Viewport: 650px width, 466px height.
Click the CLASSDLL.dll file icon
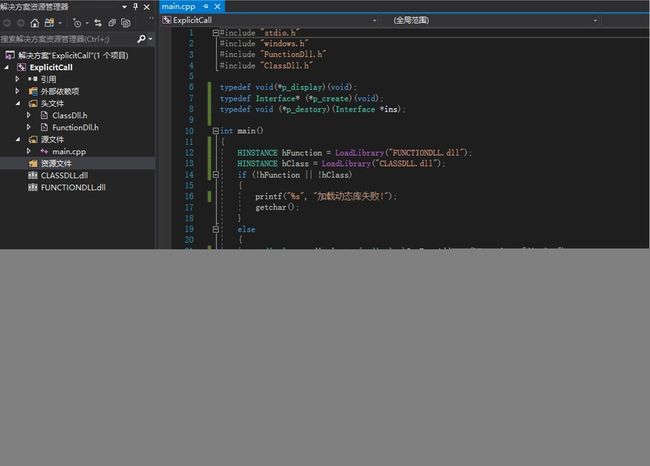click(x=33, y=175)
